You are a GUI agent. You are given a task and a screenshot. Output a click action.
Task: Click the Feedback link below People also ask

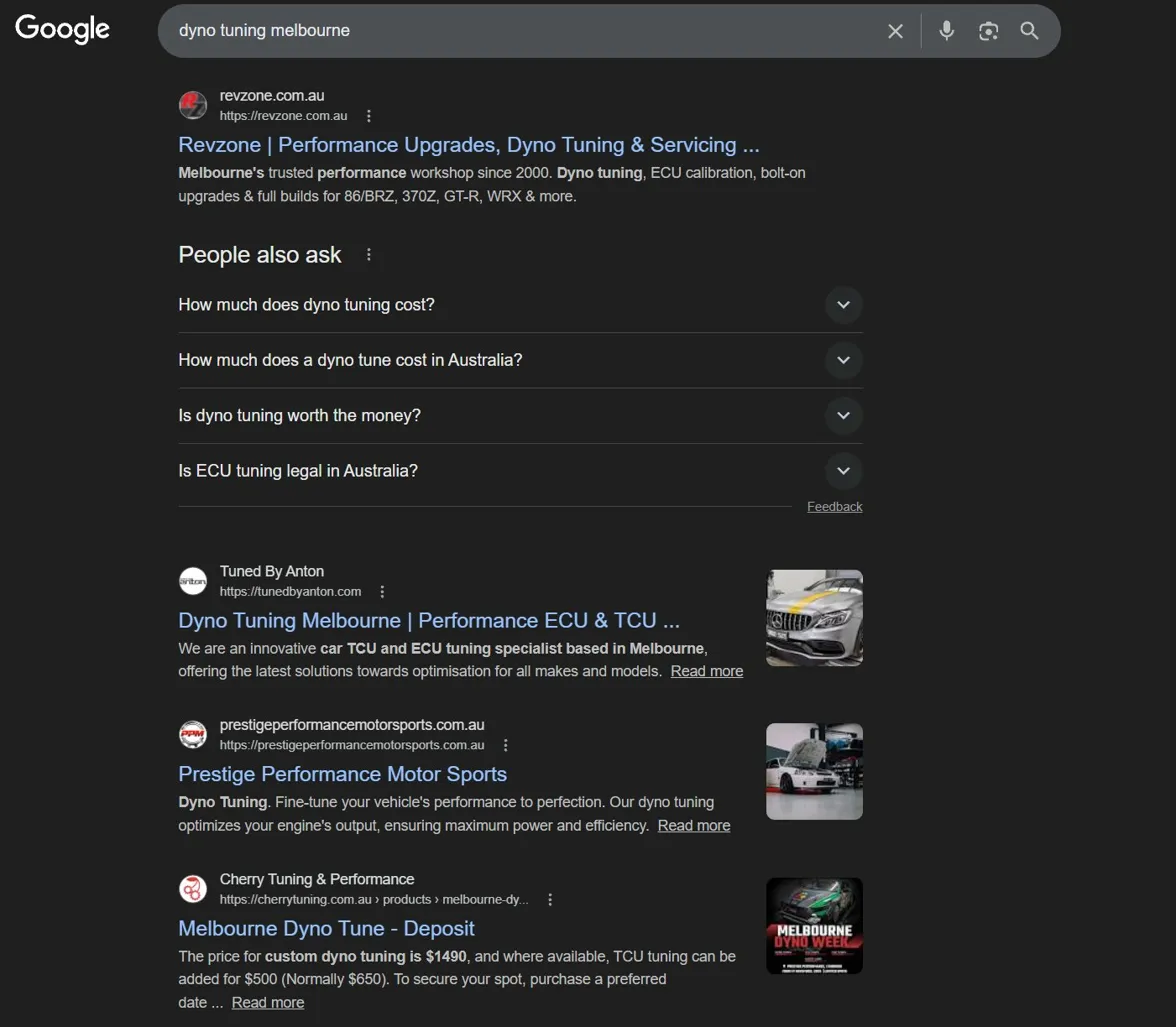pos(834,506)
